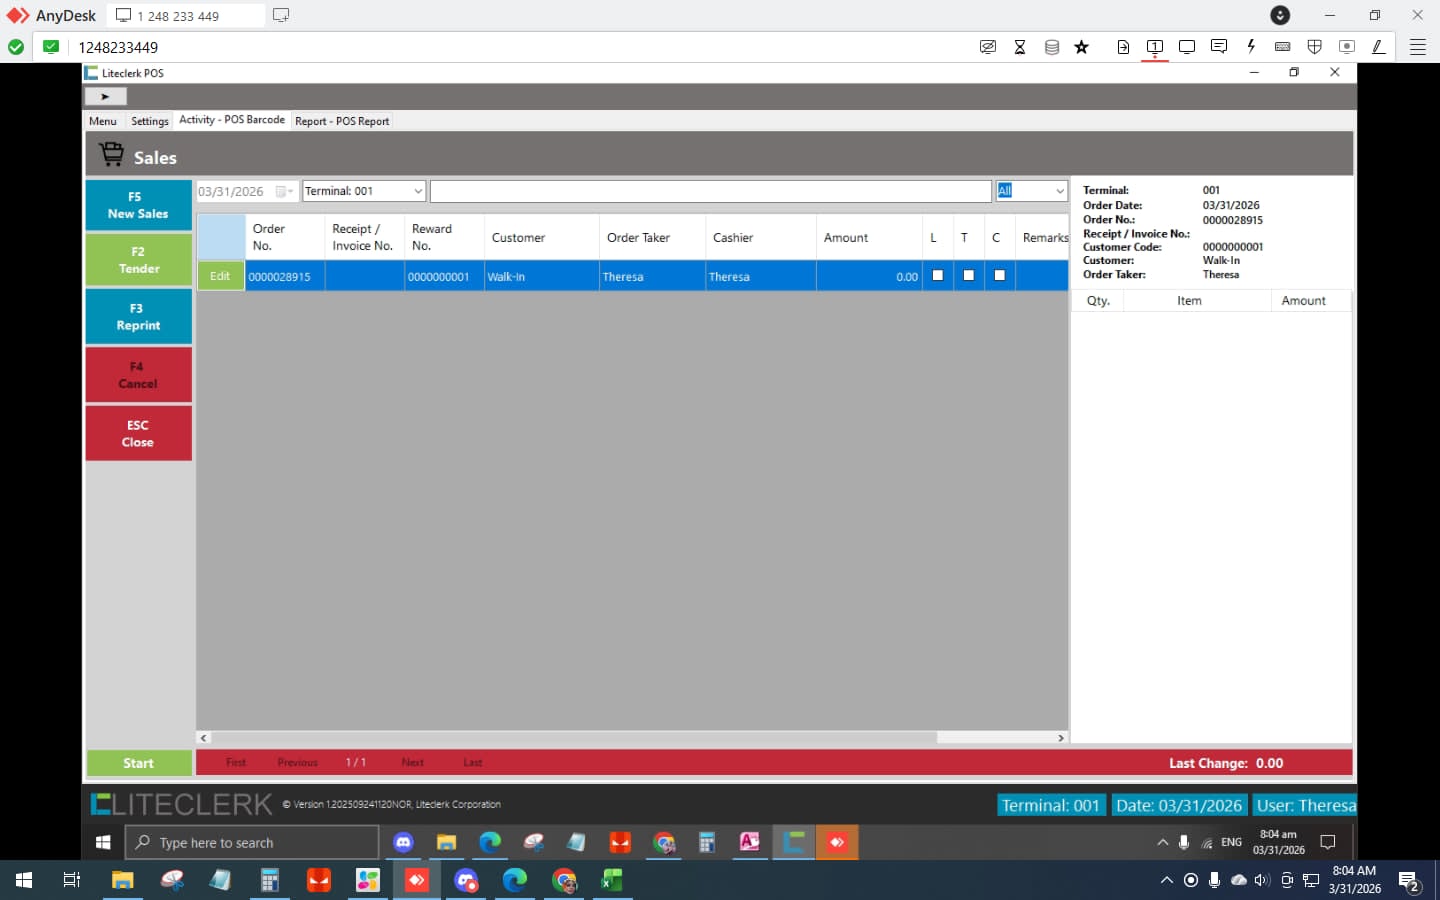Open the date picker for 03/31/2026
This screenshot has width=1440, height=900.
tap(284, 192)
